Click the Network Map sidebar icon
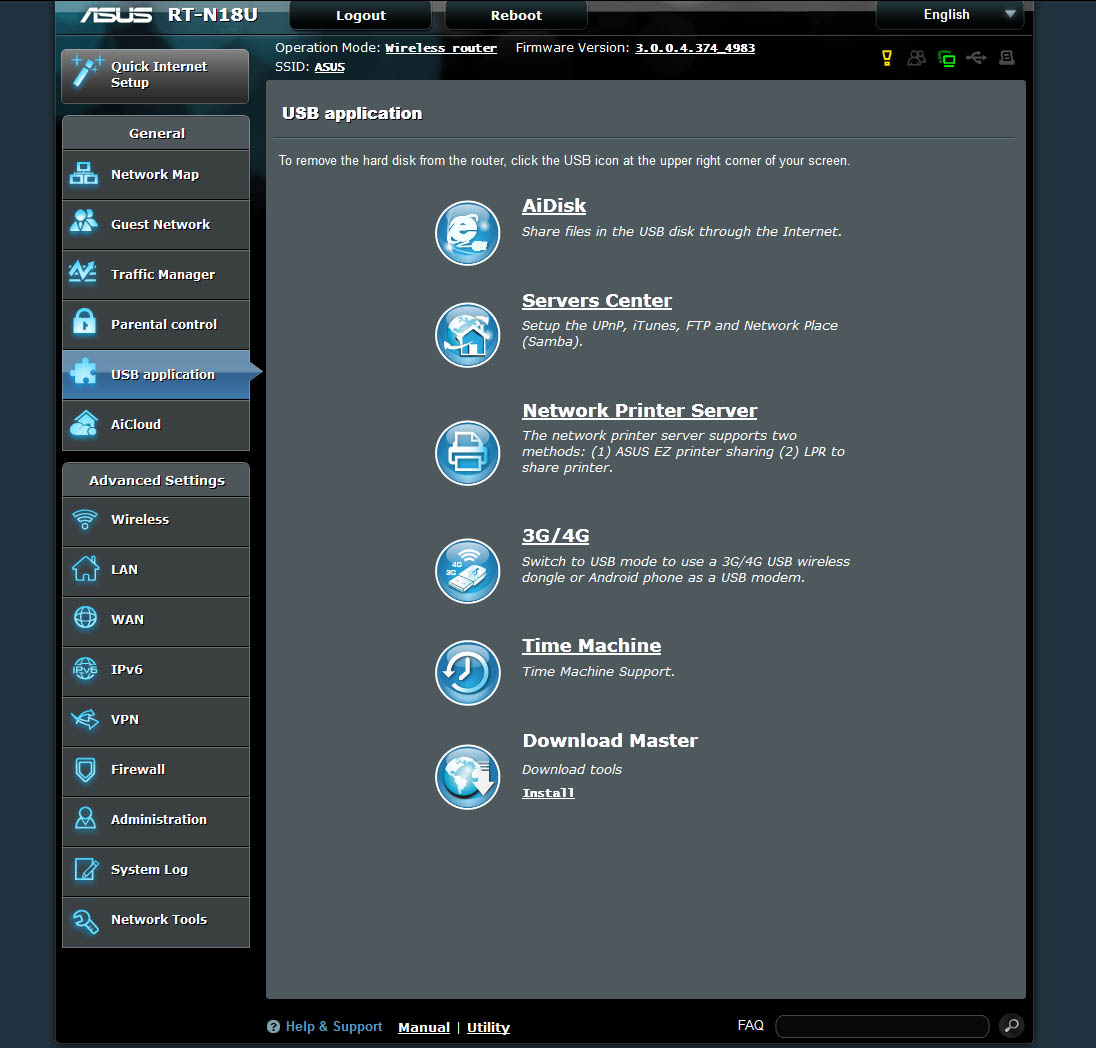Viewport: 1096px width, 1048px height. [x=84, y=174]
